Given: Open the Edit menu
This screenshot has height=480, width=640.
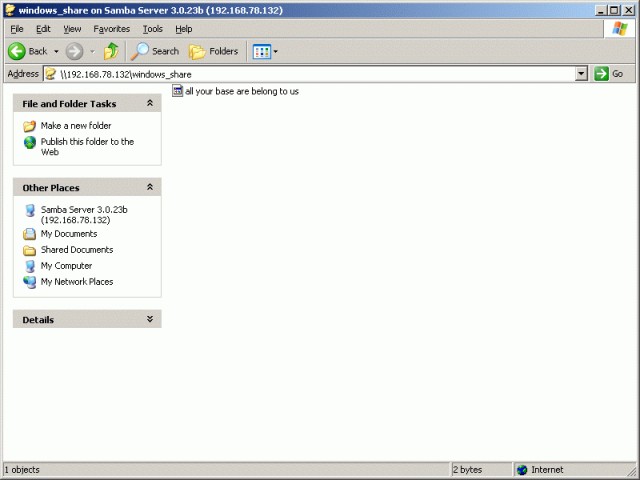Looking at the screenshot, I should 43,29.
